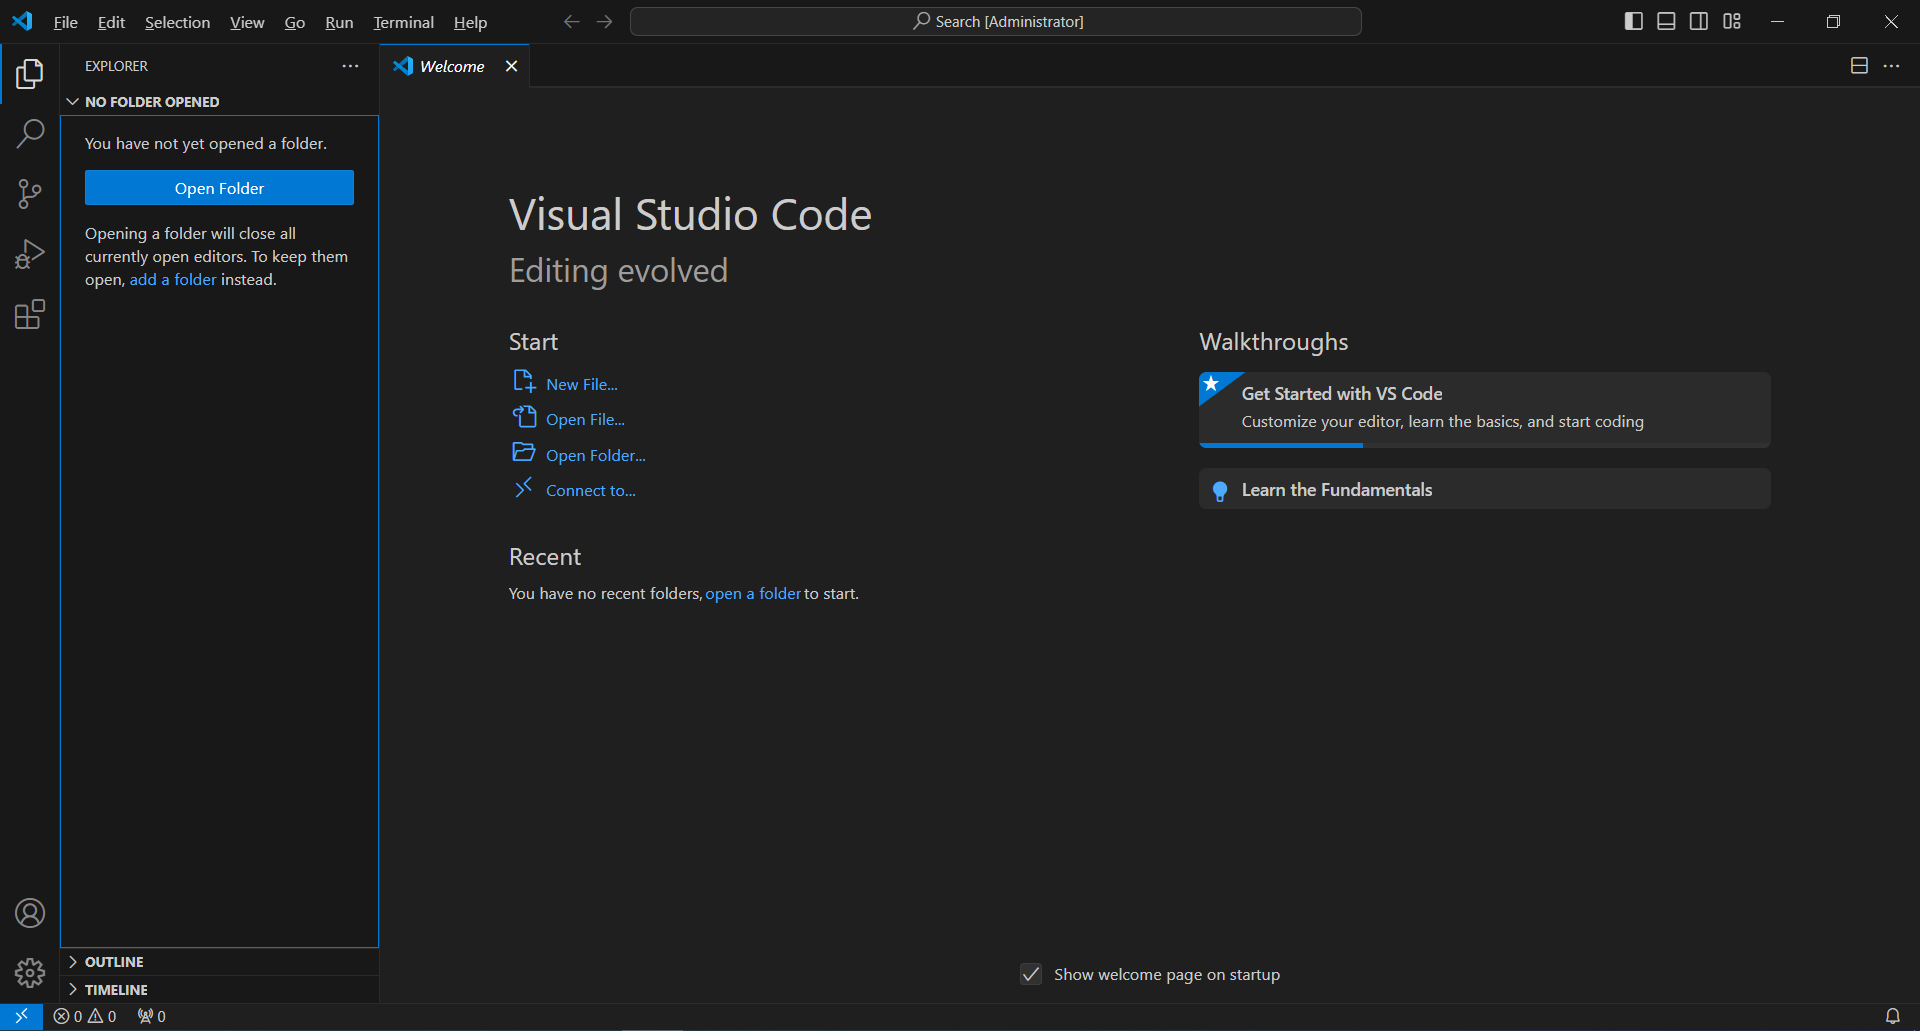Screen dimensions: 1920x1031
Task: Click Connect to... link
Action: coord(591,490)
